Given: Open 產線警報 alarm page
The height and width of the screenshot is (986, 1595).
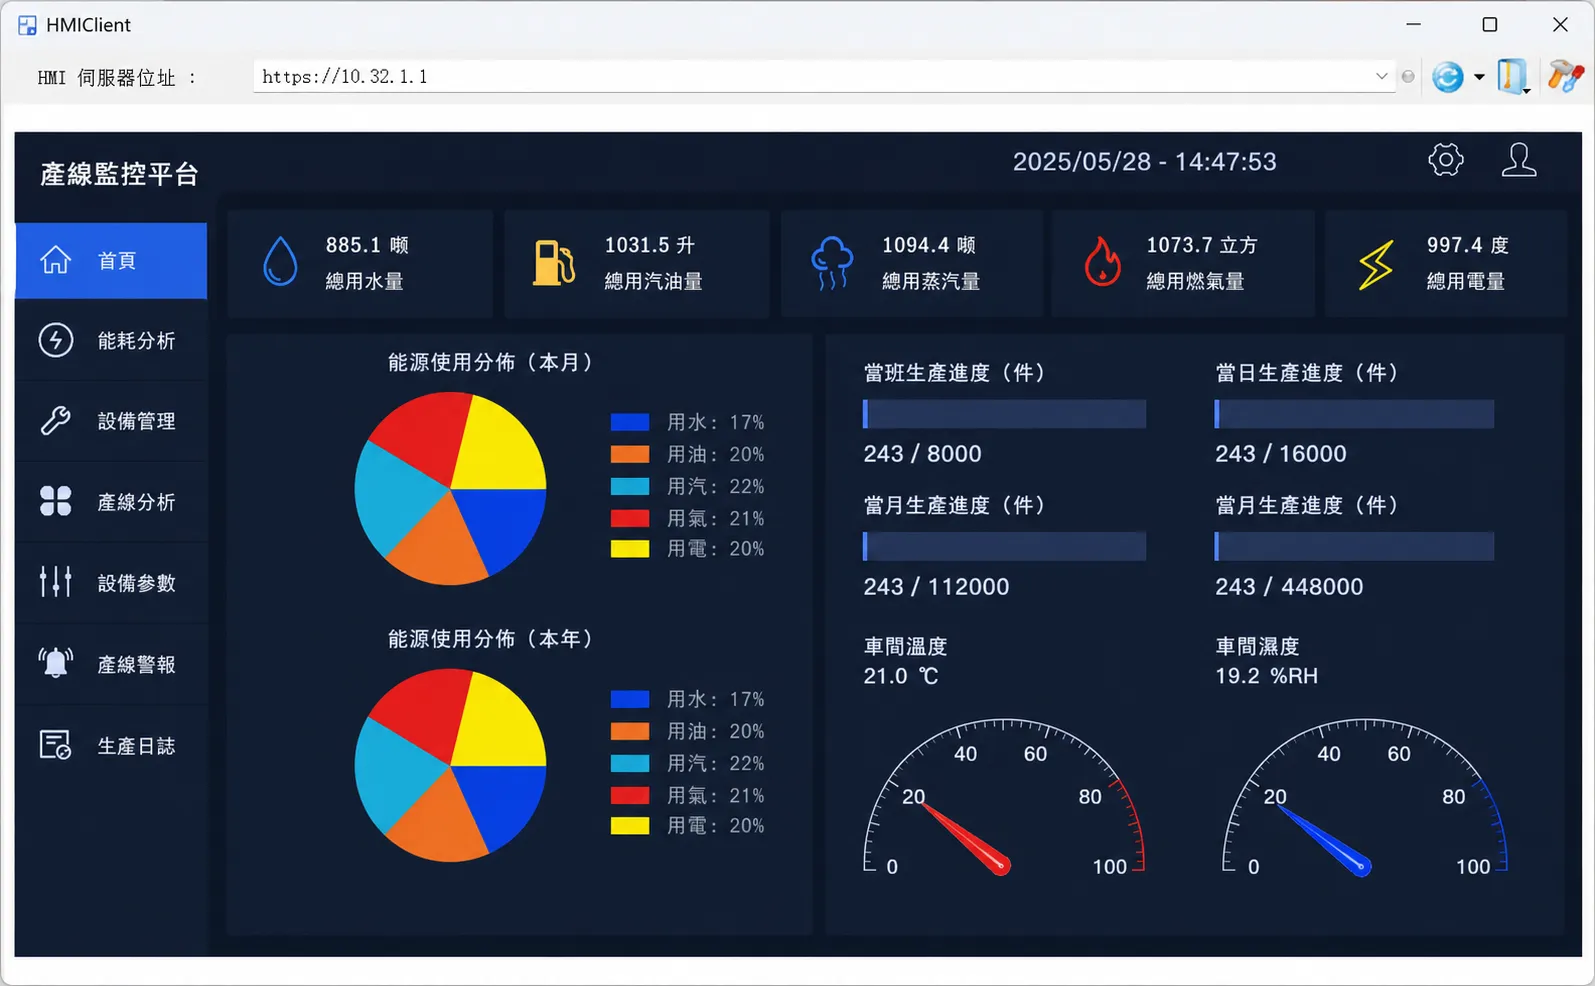Looking at the screenshot, I should (x=111, y=664).
